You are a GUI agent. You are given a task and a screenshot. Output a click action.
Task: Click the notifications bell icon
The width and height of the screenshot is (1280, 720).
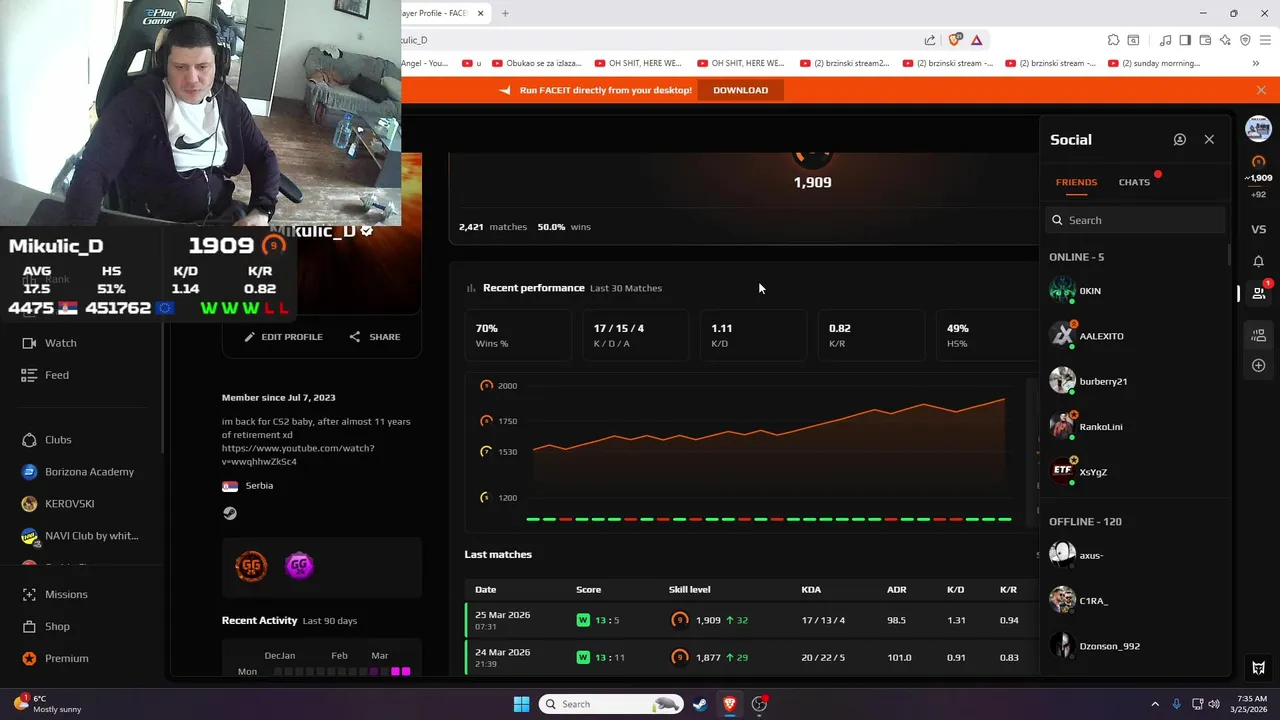coord(1259,261)
